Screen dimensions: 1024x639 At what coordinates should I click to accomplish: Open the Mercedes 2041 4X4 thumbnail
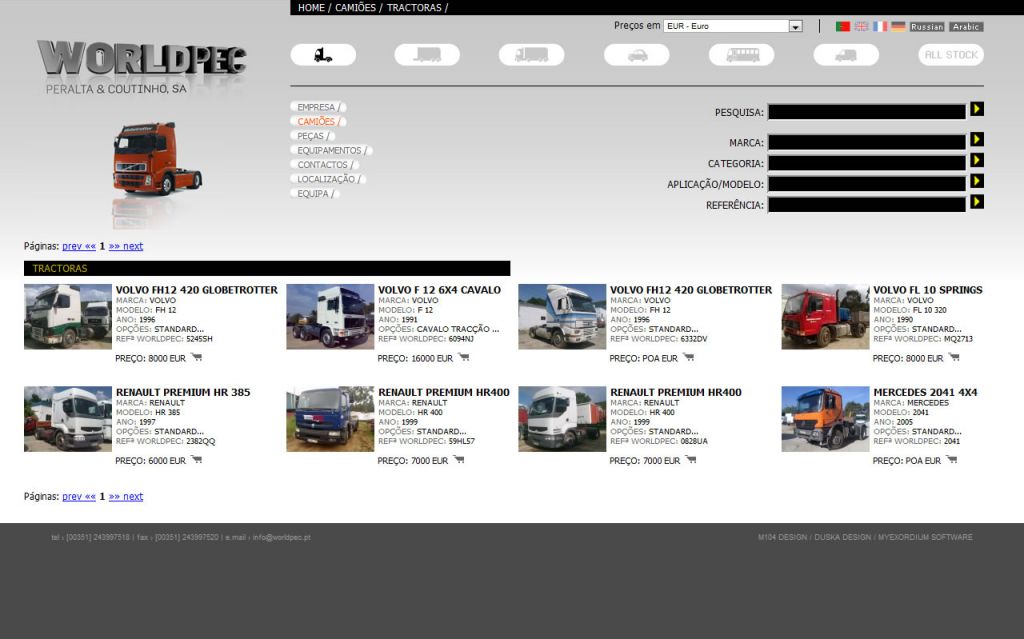[825, 419]
